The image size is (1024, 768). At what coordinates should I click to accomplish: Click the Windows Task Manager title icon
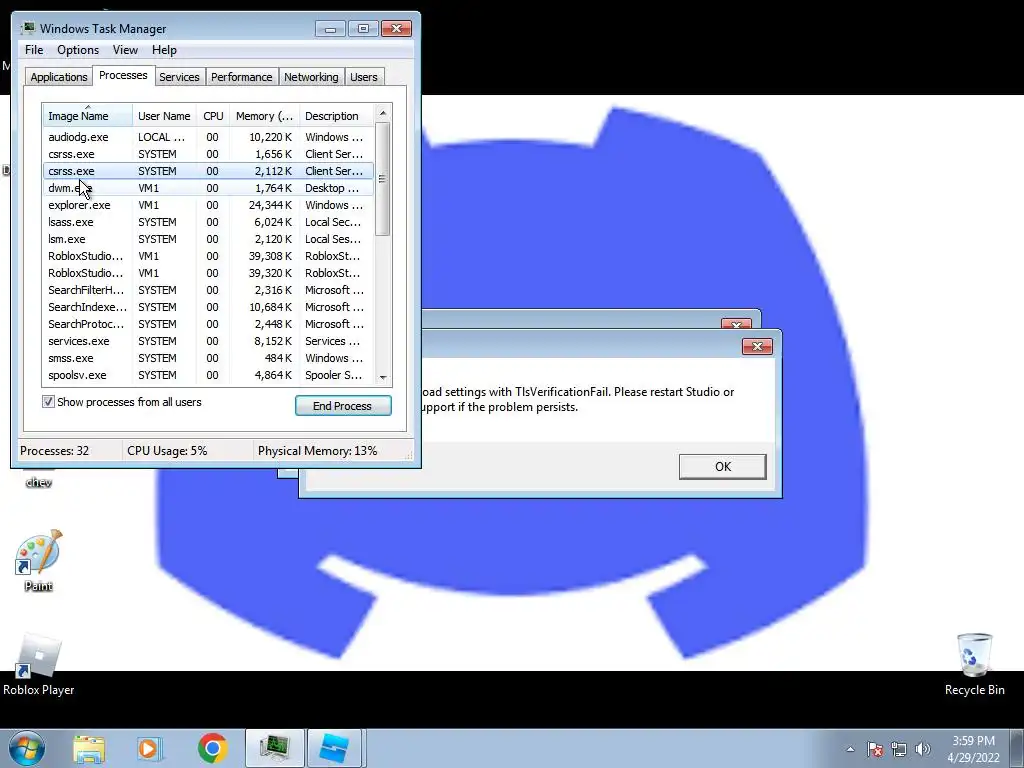tap(28, 28)
